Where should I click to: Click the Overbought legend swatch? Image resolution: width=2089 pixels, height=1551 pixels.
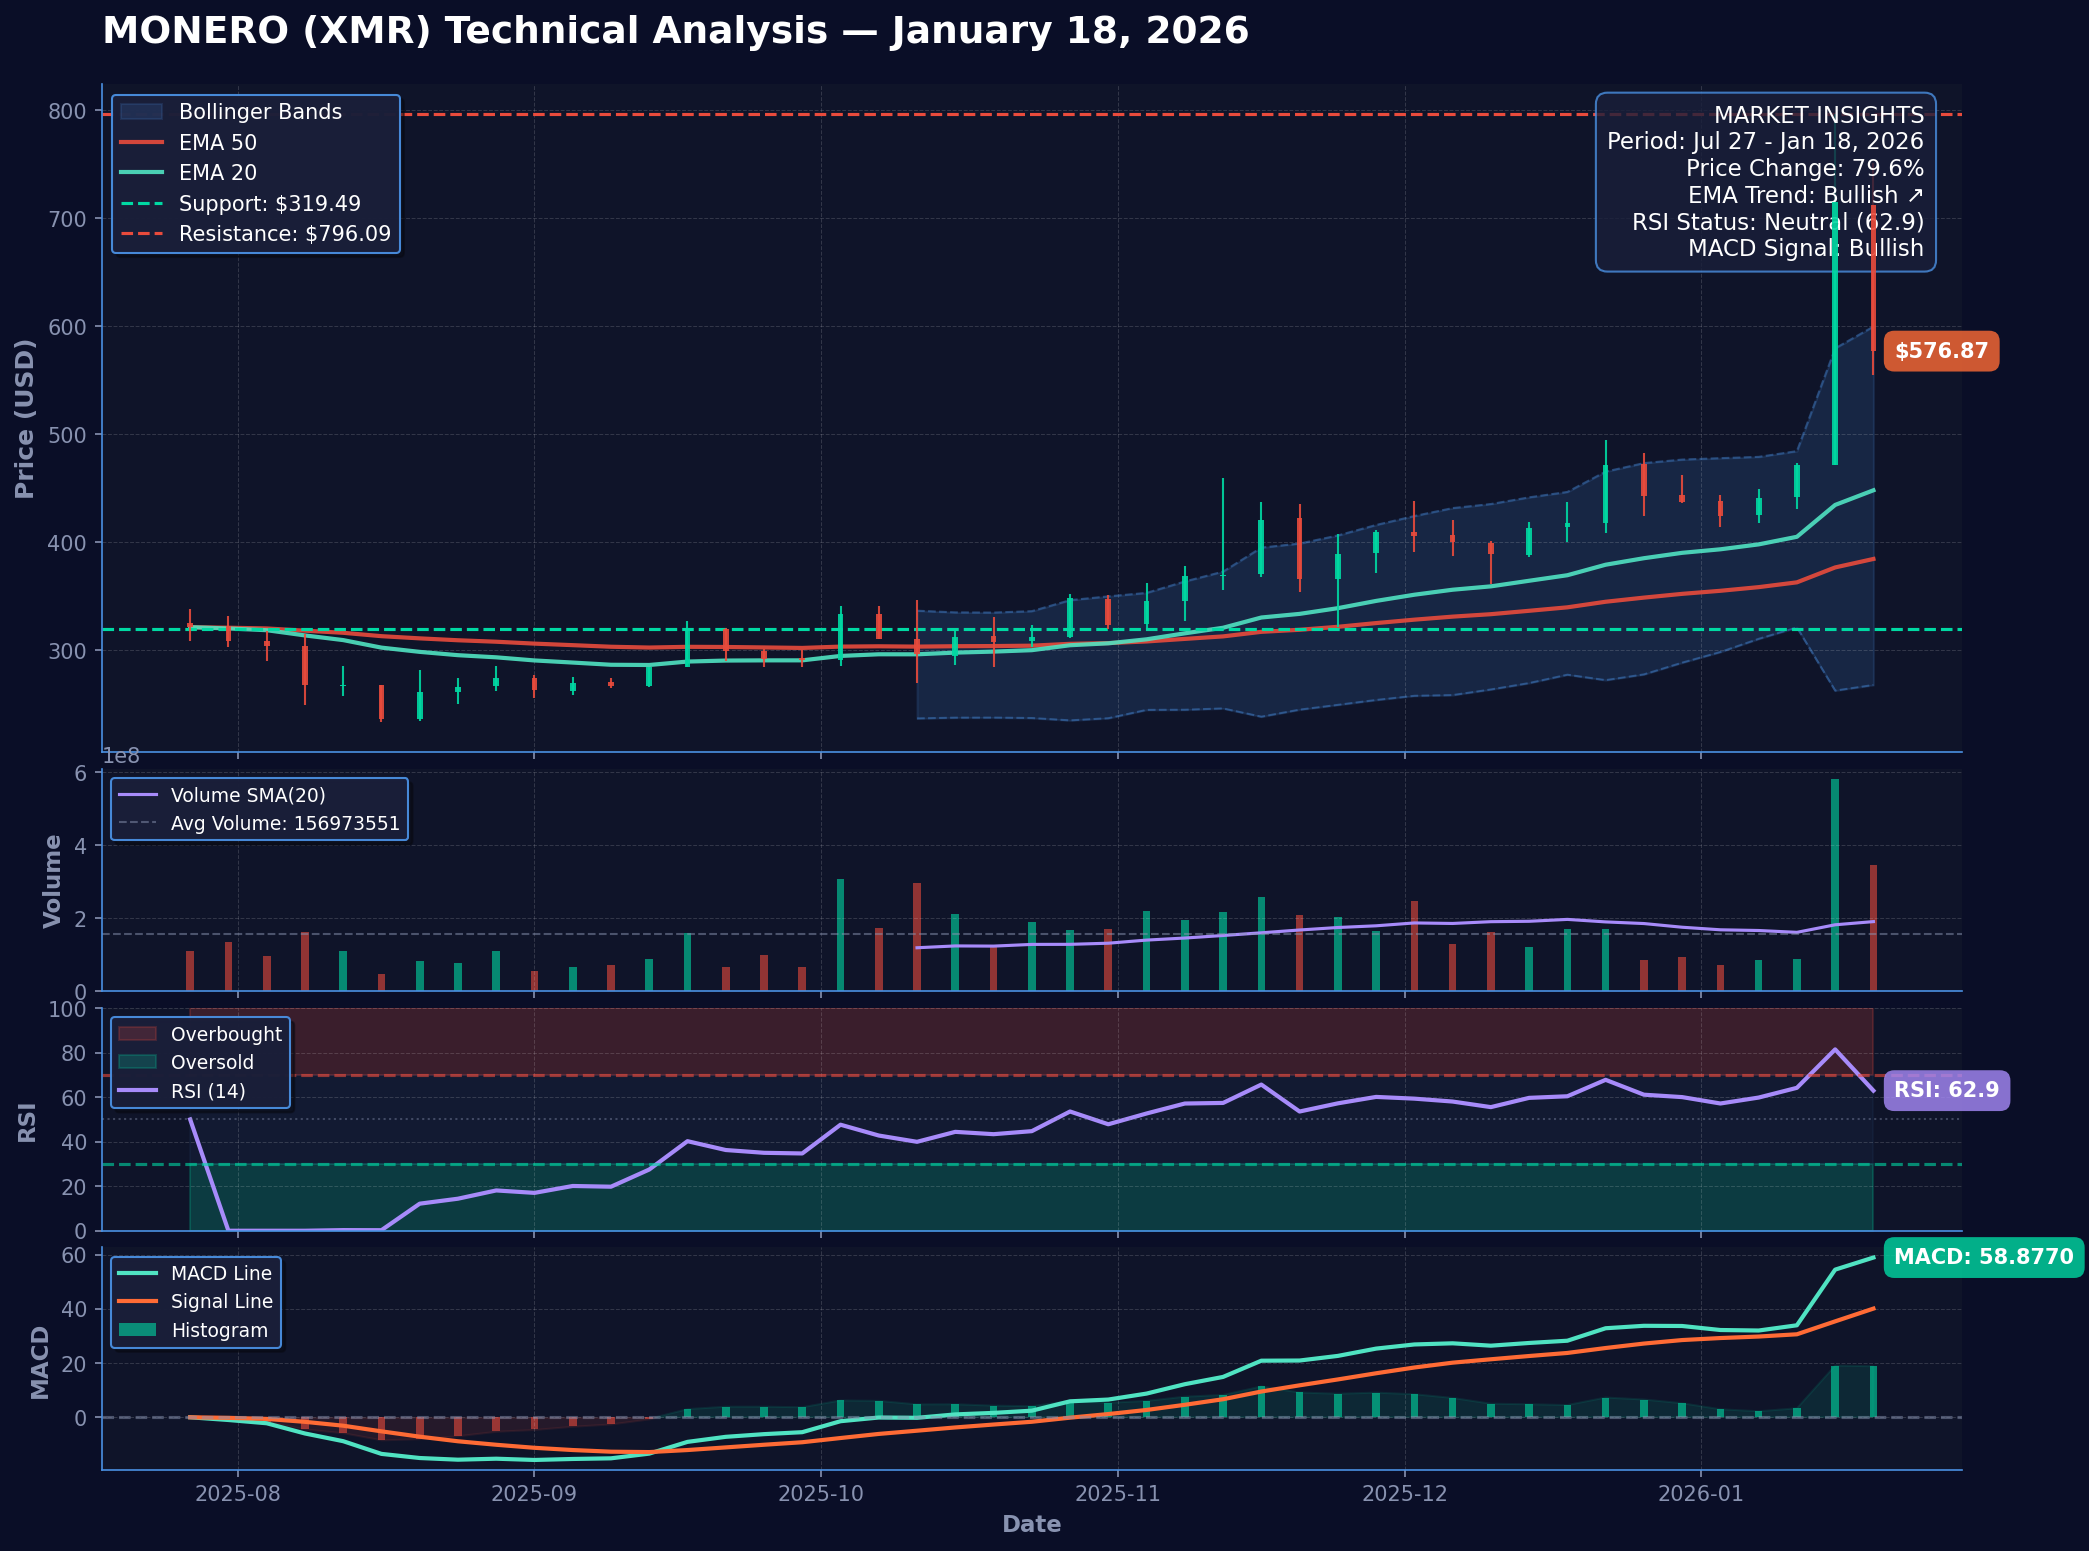tap(137, 1034)
